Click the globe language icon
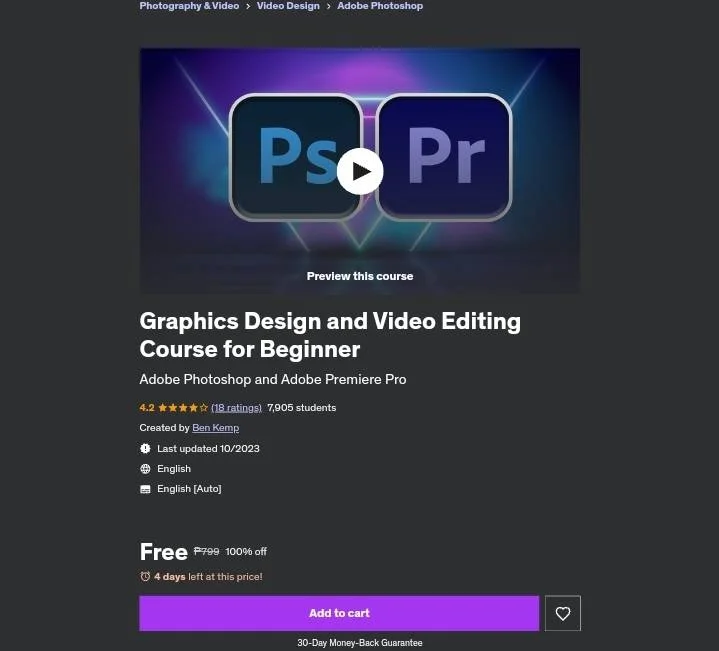Screen dimensions: 719x651 [x=145, y=469]
